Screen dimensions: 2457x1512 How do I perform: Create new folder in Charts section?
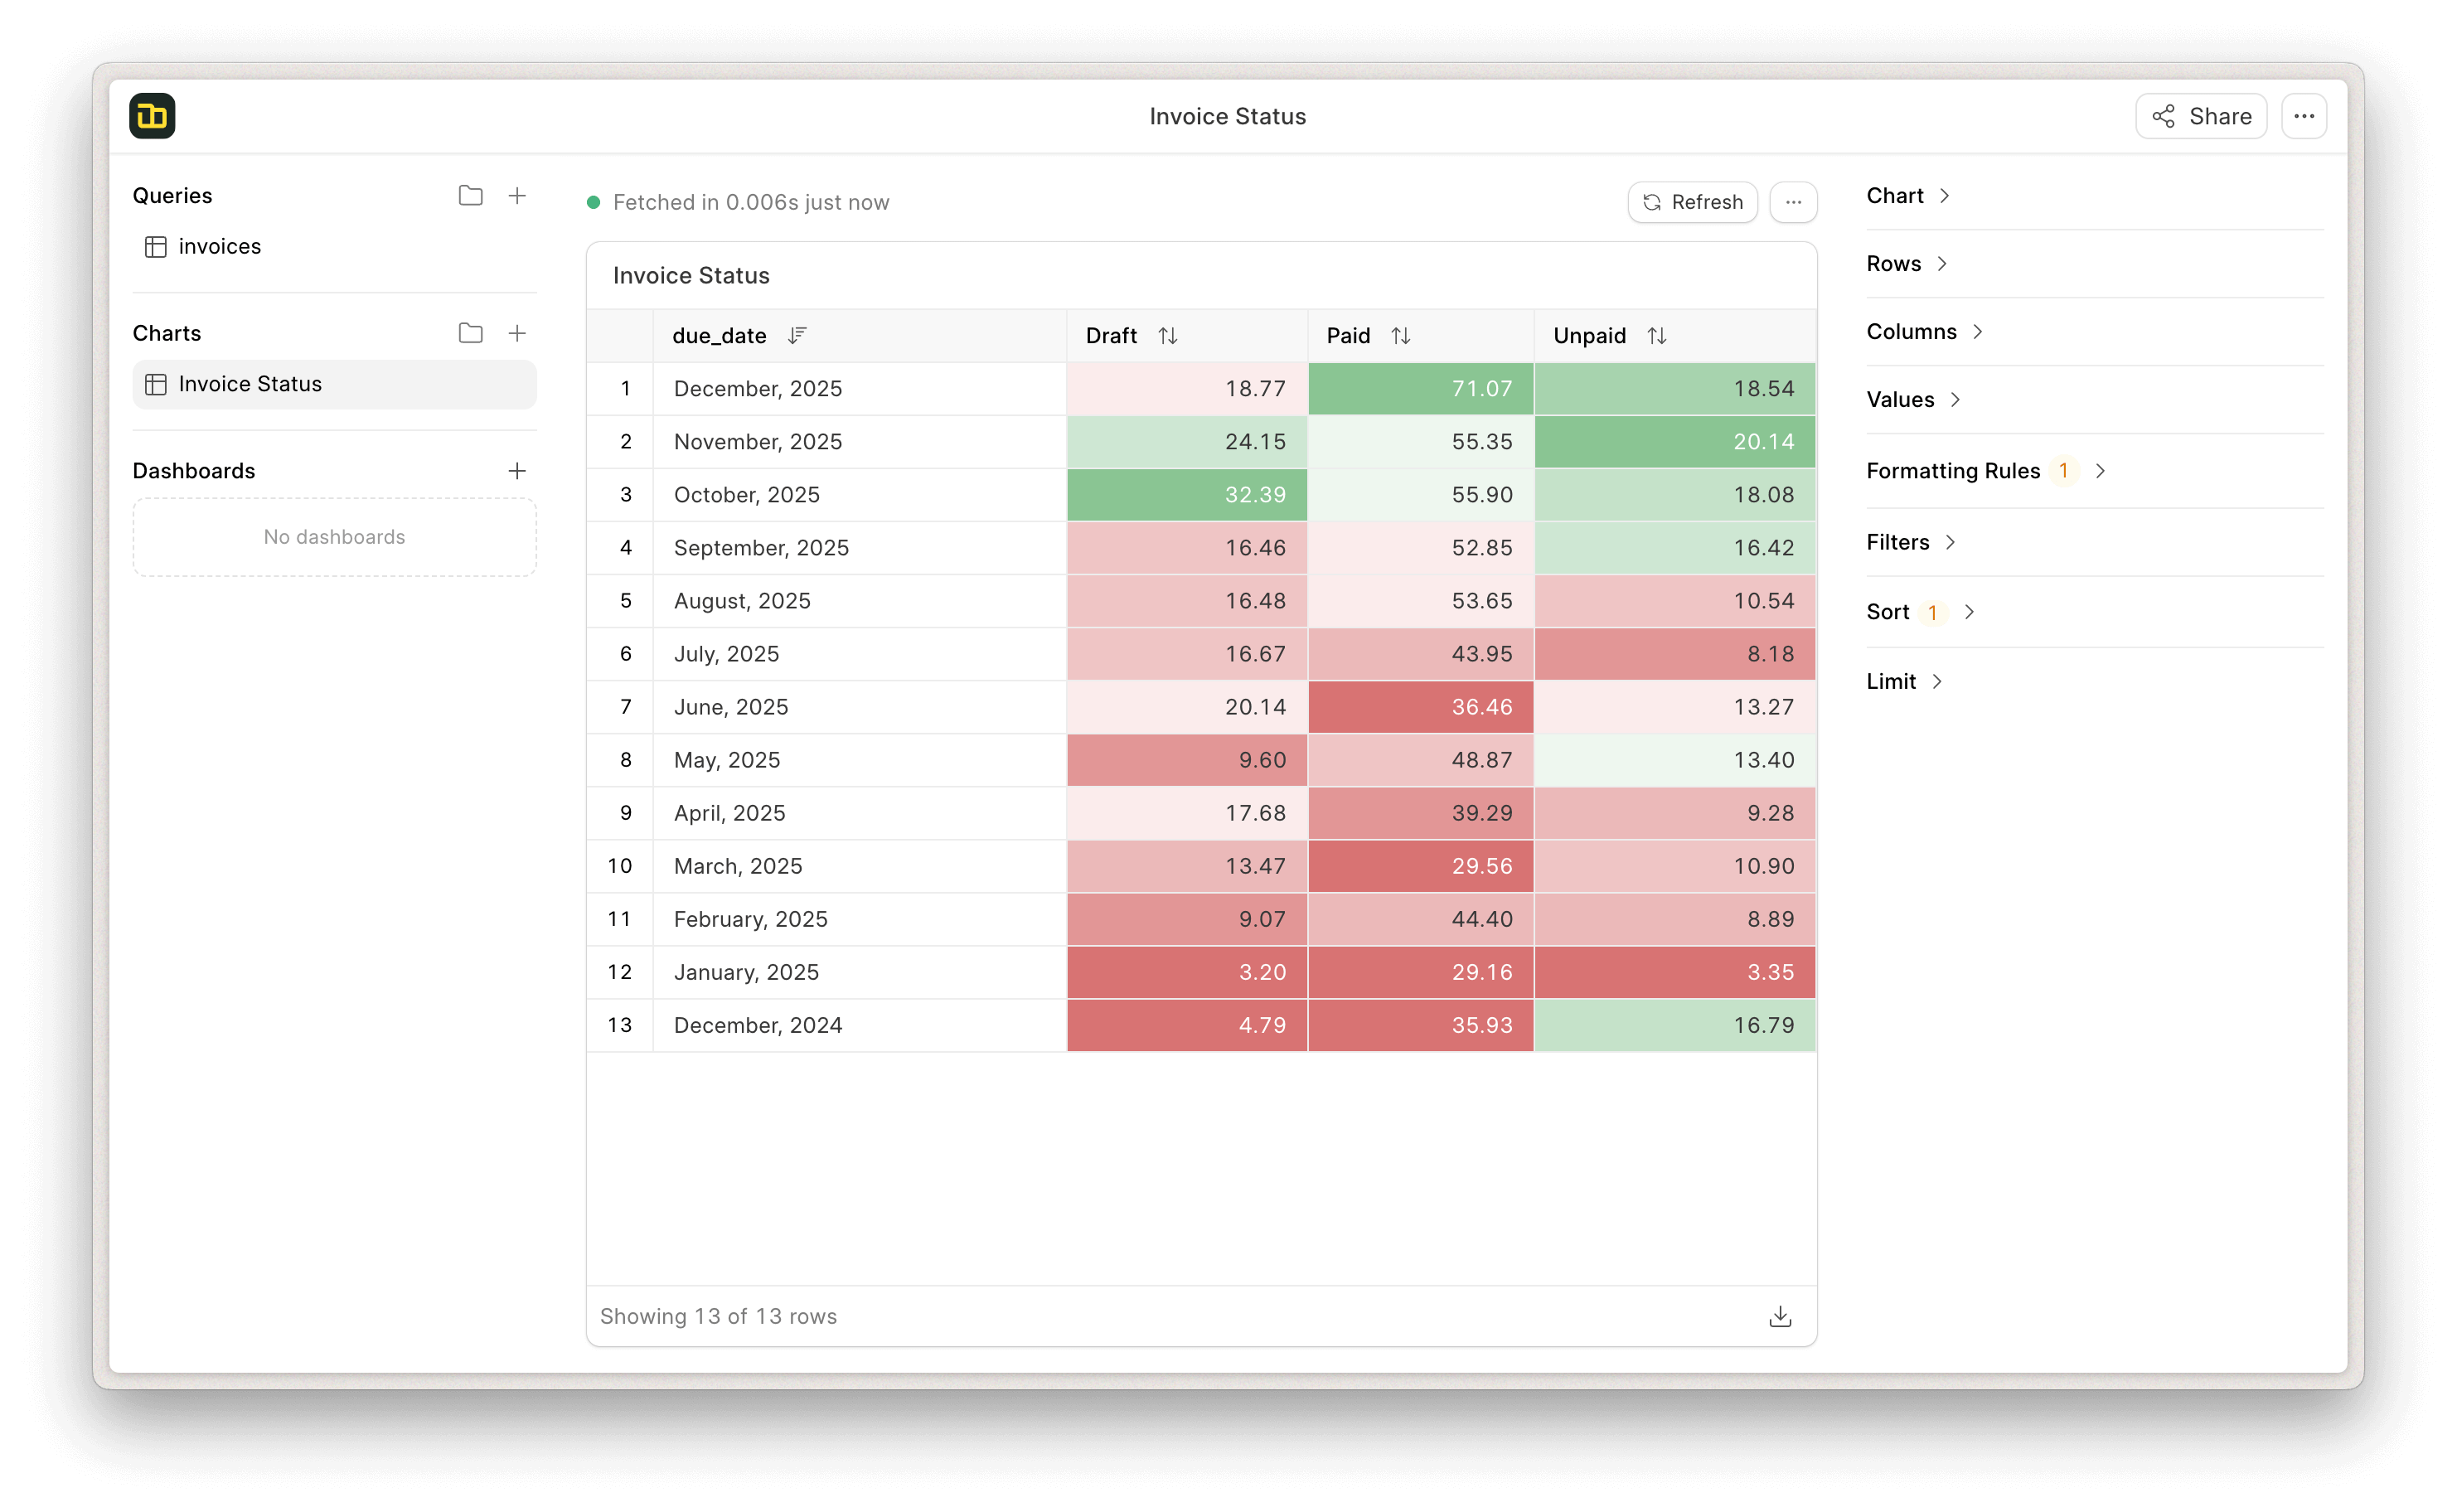tap(470, 333)
